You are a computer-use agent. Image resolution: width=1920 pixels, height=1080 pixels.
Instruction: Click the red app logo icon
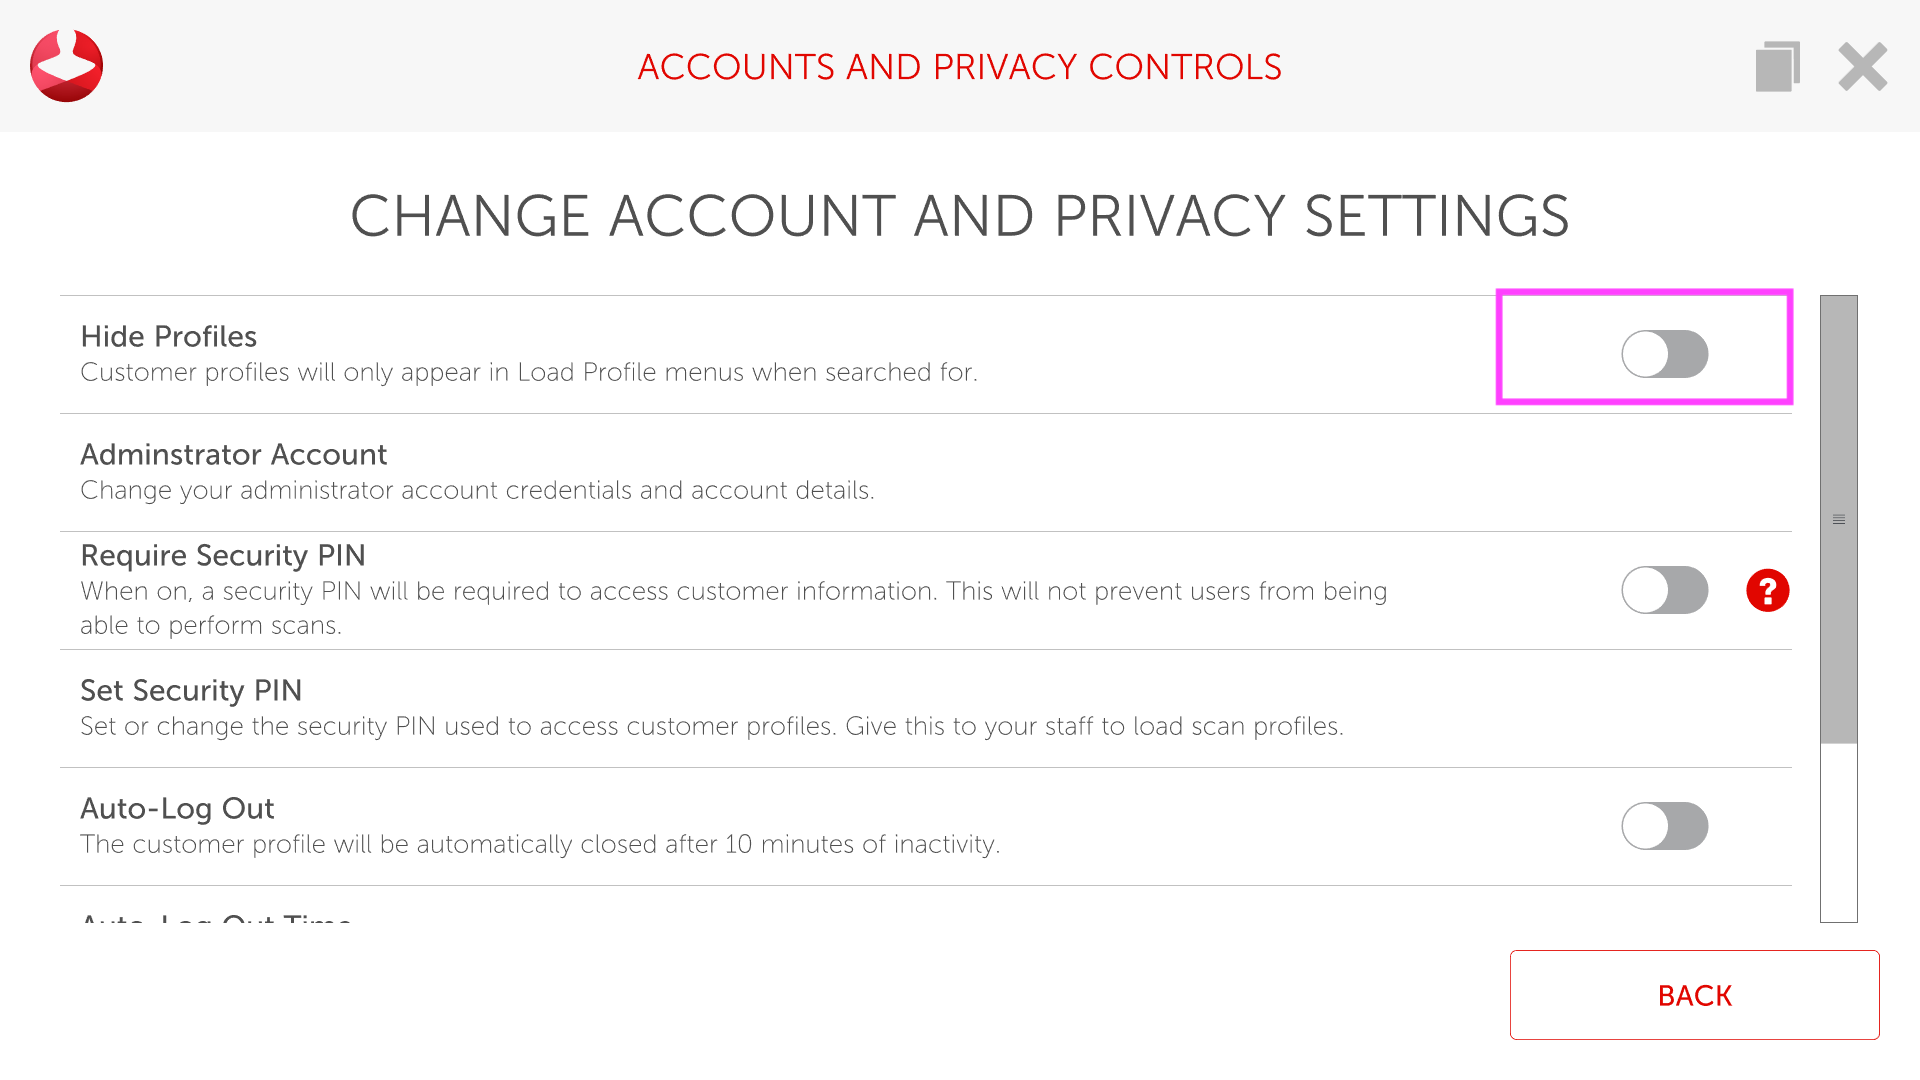click(x=66, y=66)
